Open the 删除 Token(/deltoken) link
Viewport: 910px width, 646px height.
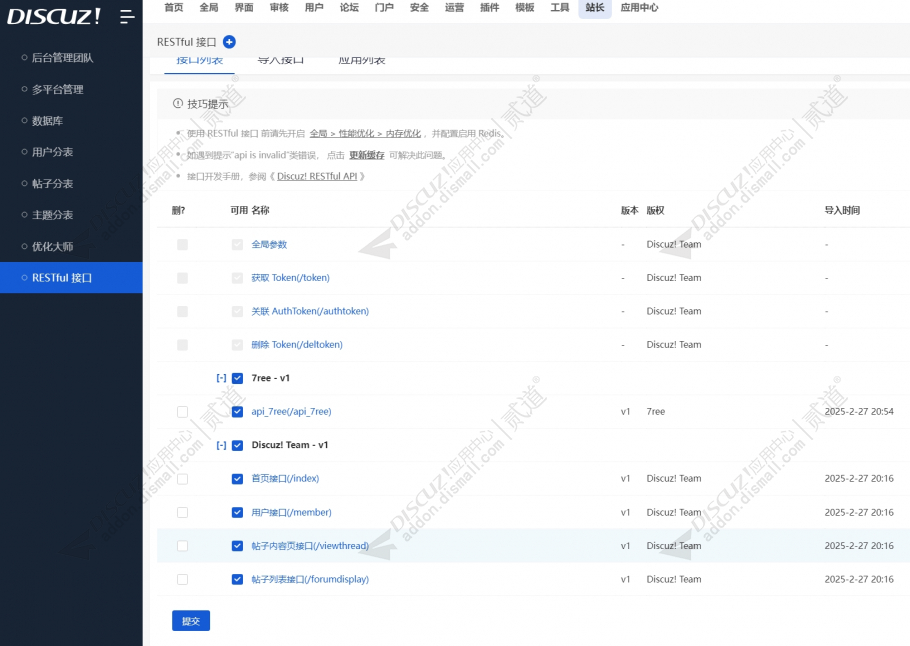coord(297,345)
